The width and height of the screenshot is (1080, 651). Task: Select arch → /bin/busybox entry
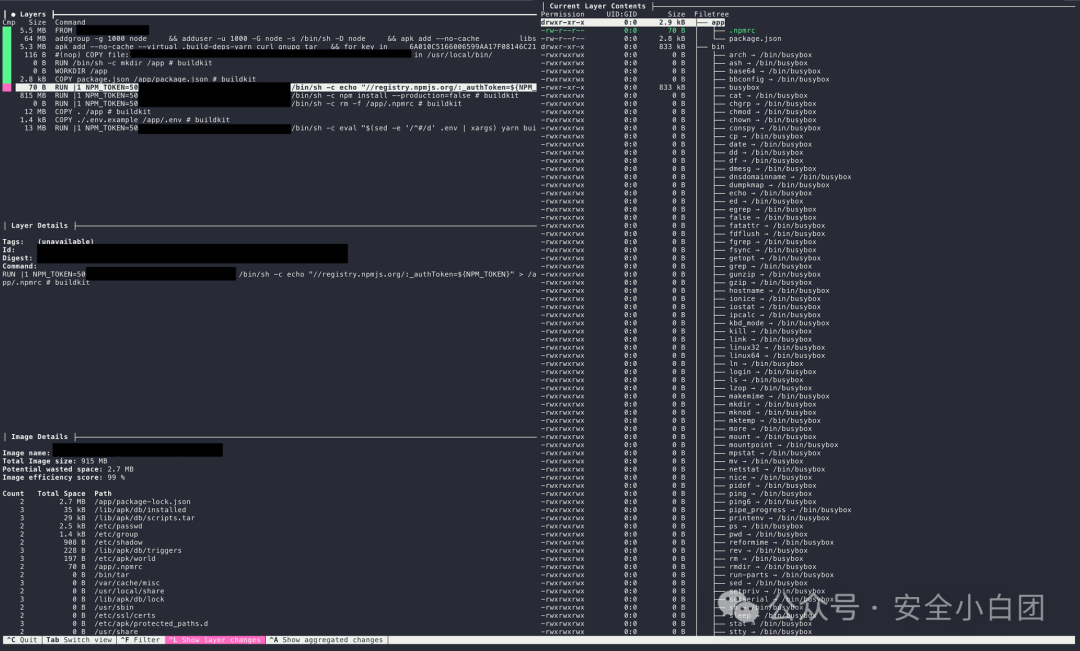(x=770, y=55)
